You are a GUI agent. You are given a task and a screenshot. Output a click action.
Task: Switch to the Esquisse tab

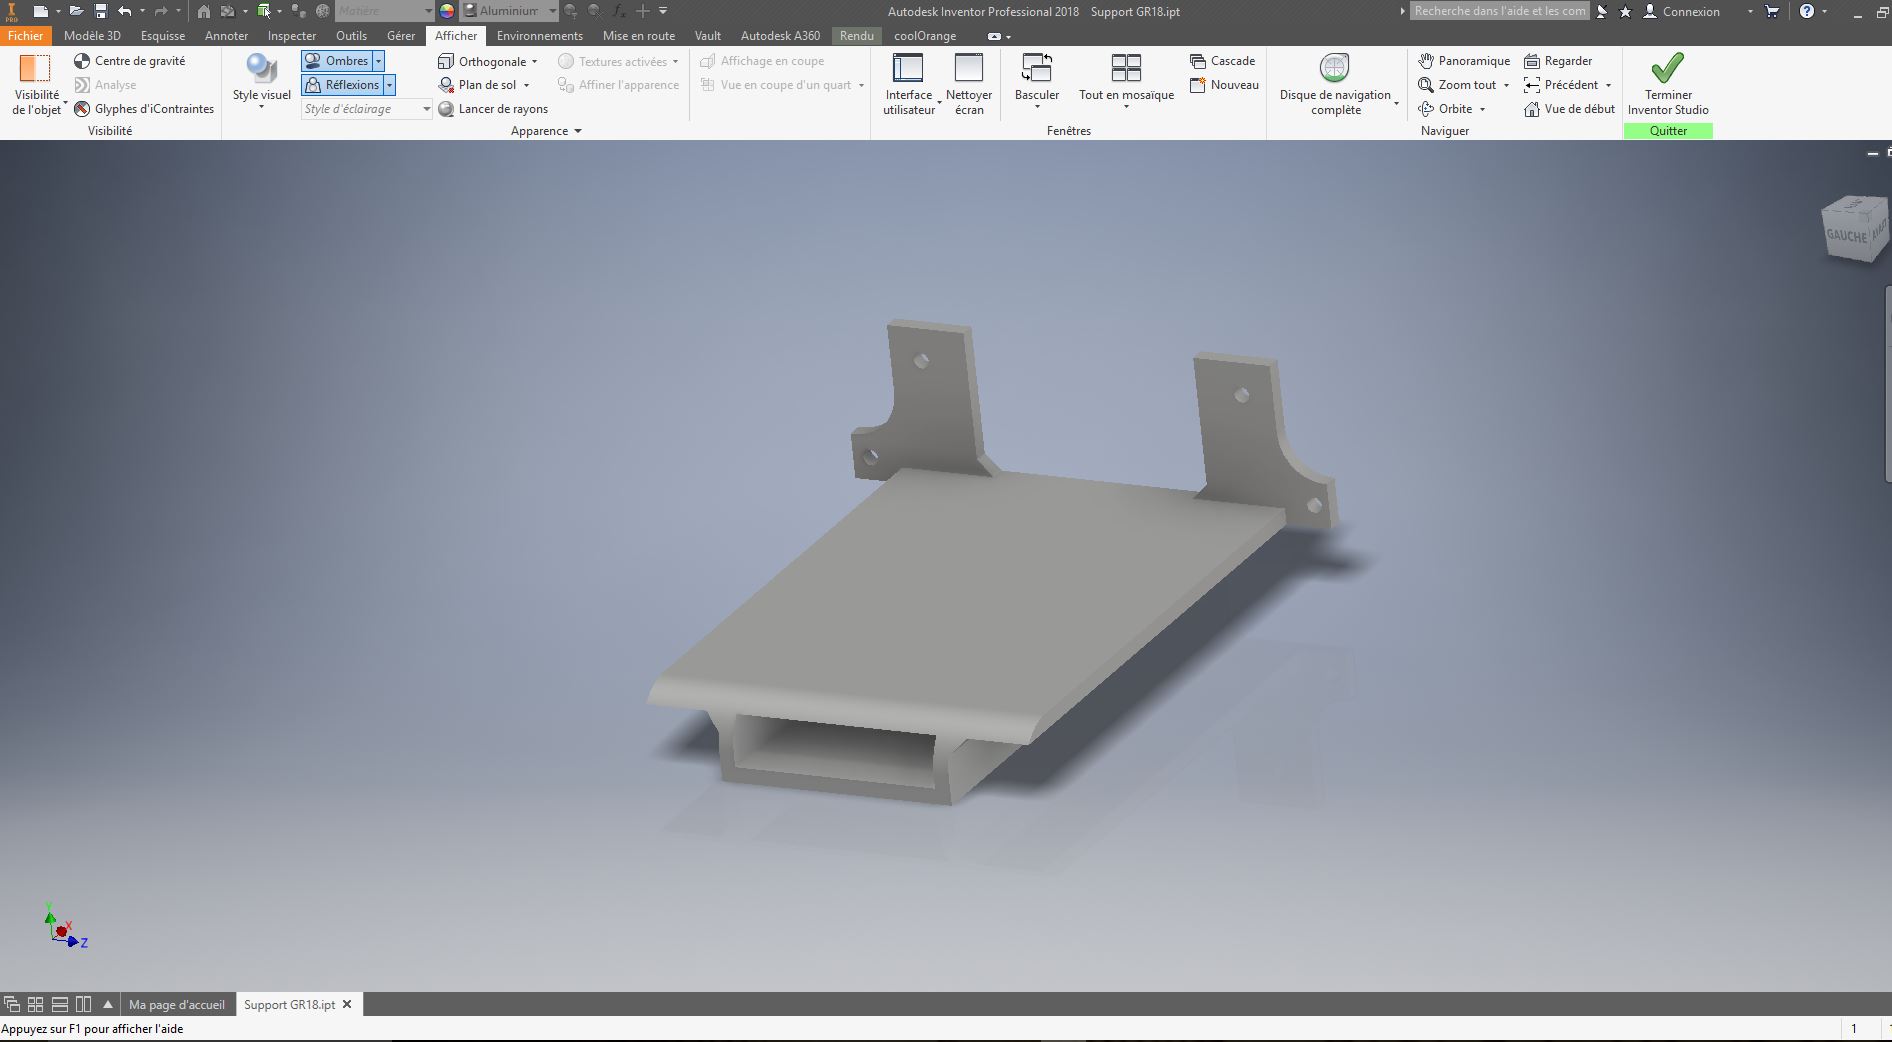(x=163, y=35)
